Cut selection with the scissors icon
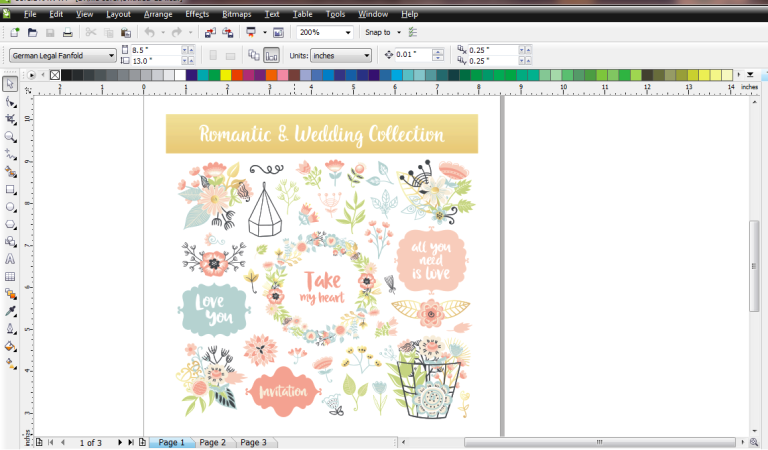Screen dimensions: 768x450 [x=91, y=32]
